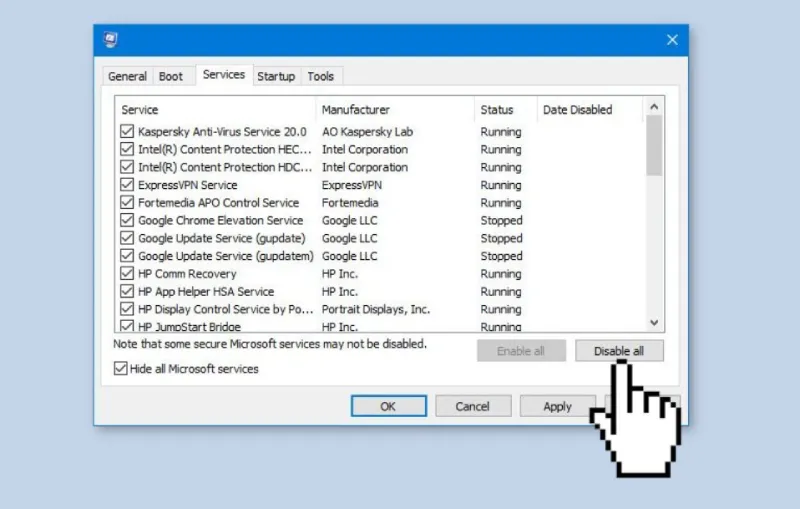This screenshot has height=509, width=800.
Task: Click ExpressVPN manufacturer cell text
Action: (352, 185)
